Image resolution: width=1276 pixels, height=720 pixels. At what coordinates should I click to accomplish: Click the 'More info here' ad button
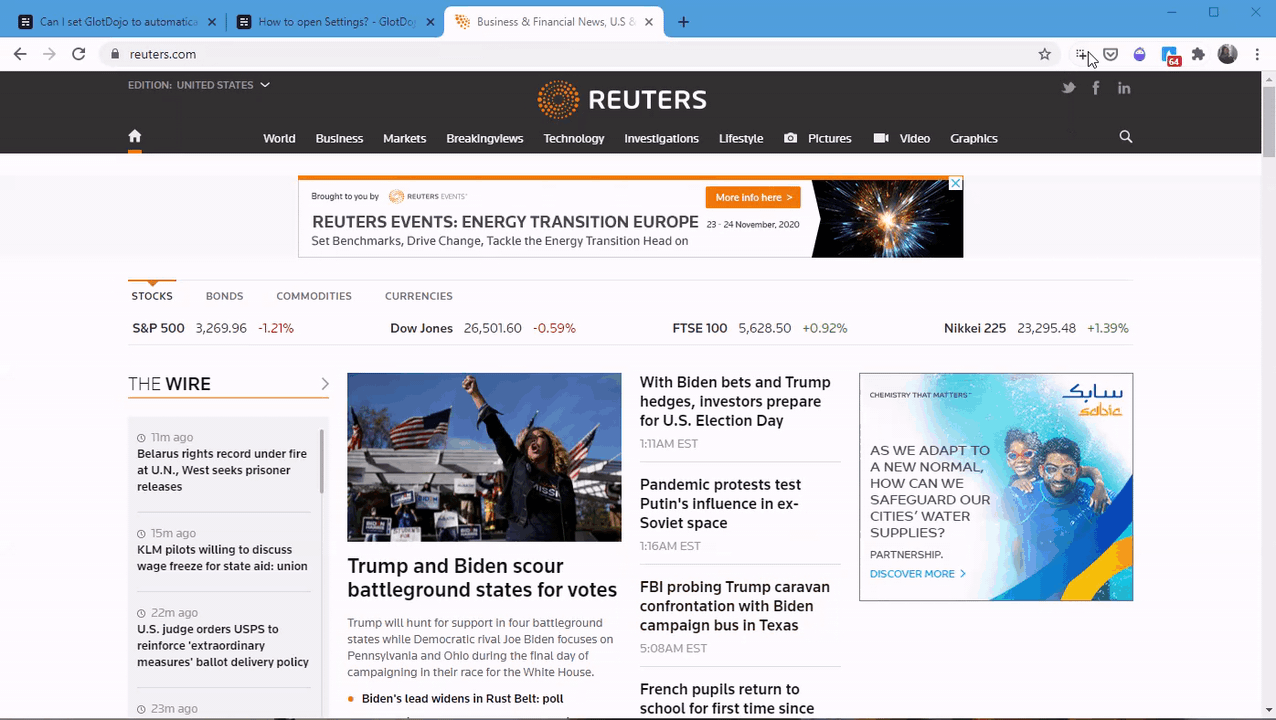pos(753,197)
